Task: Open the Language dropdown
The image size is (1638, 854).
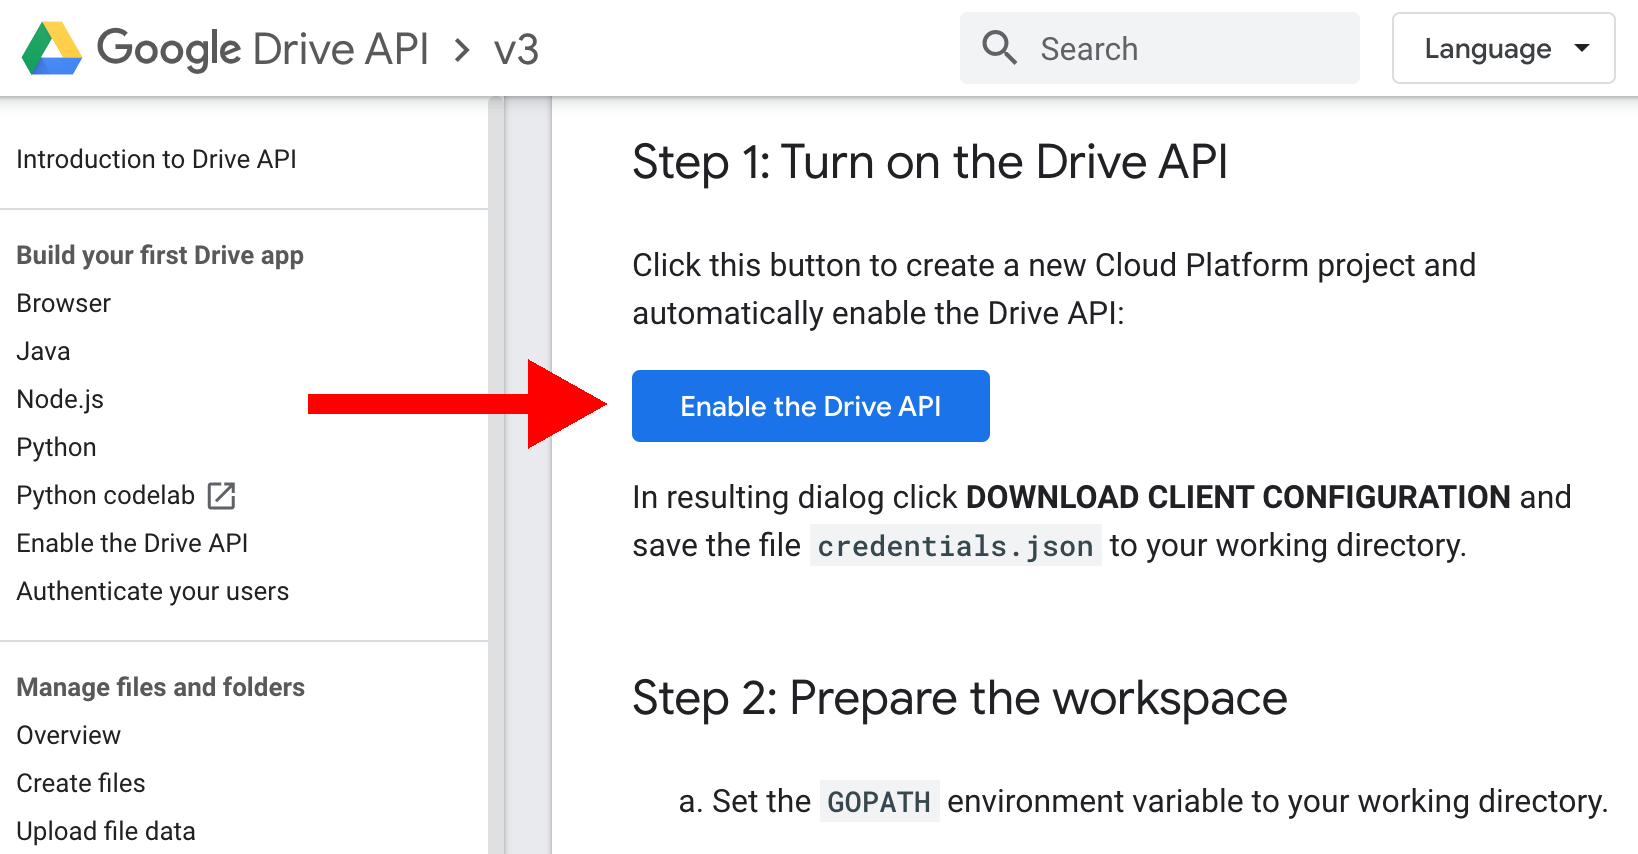Action: (x=1503, y=48)
